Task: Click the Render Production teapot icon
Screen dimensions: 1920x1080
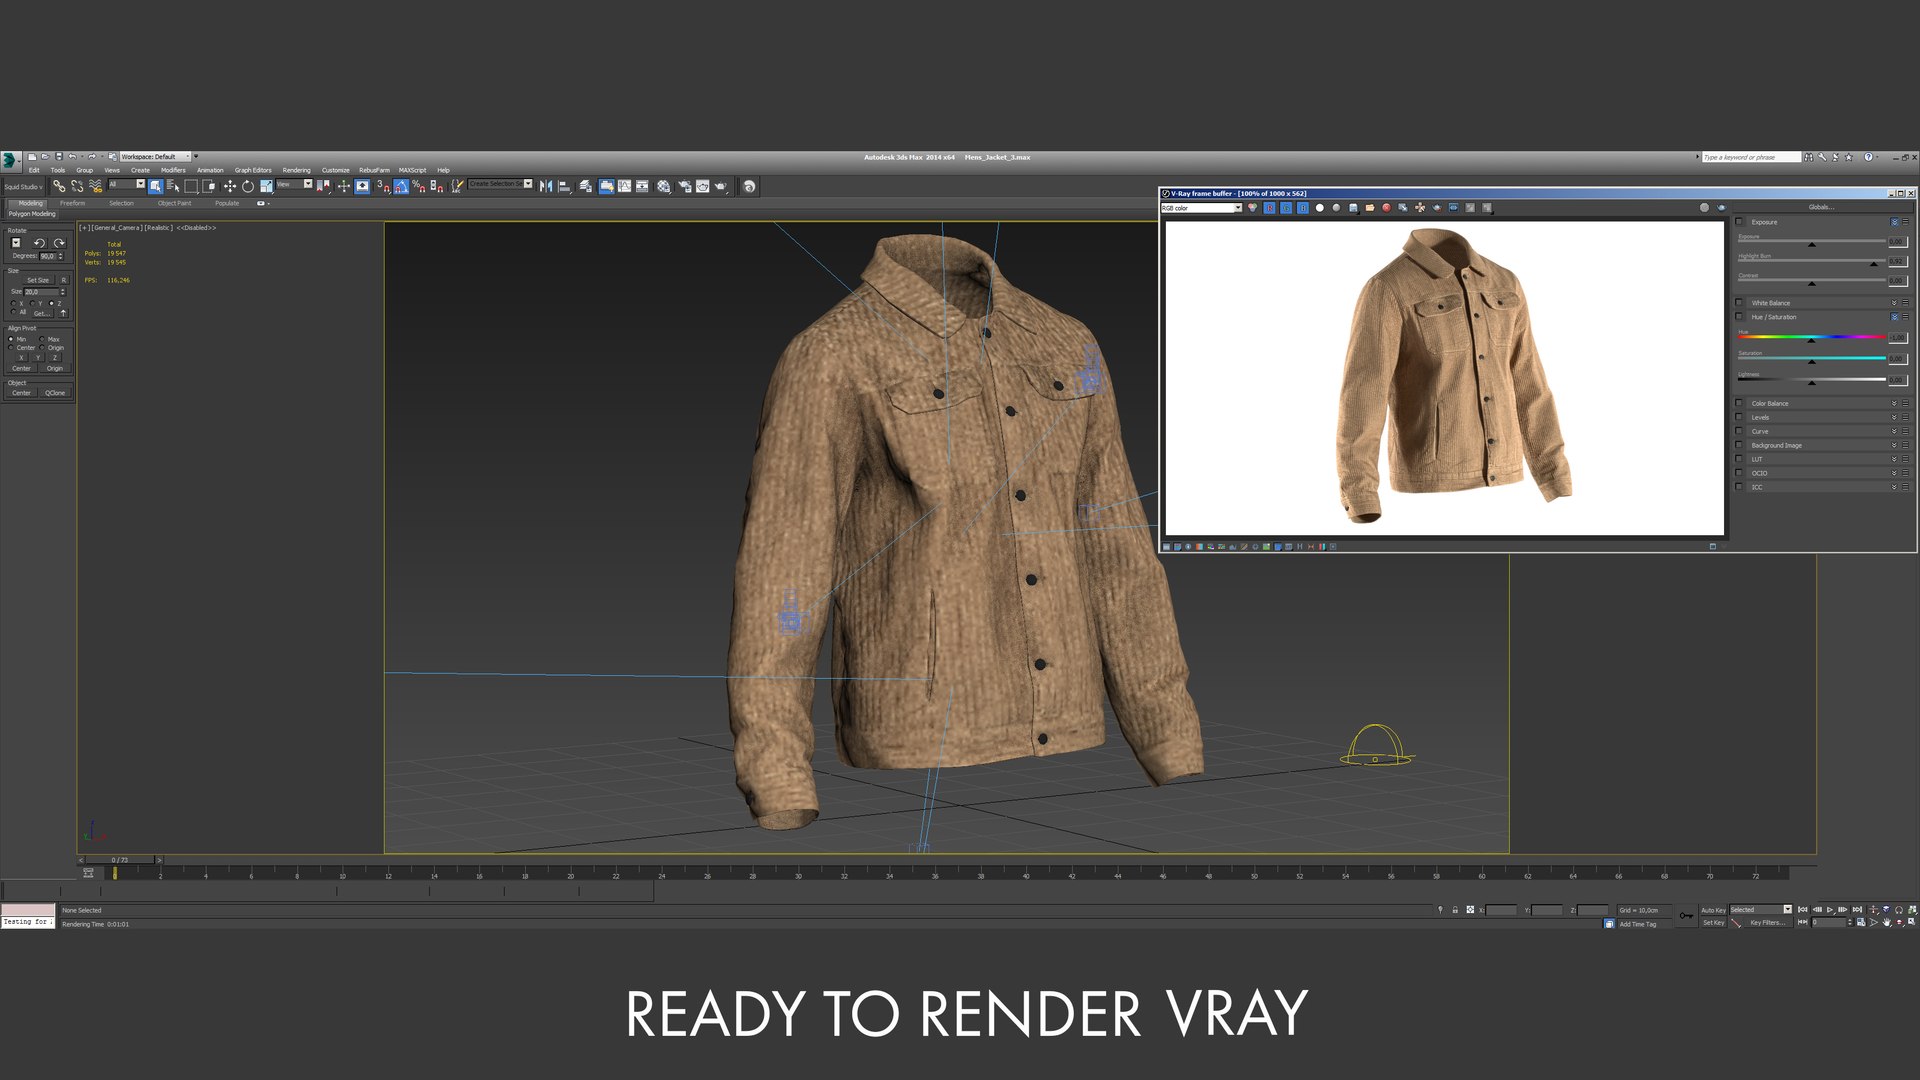Action: pyautogui.click(x=721, y=186)
